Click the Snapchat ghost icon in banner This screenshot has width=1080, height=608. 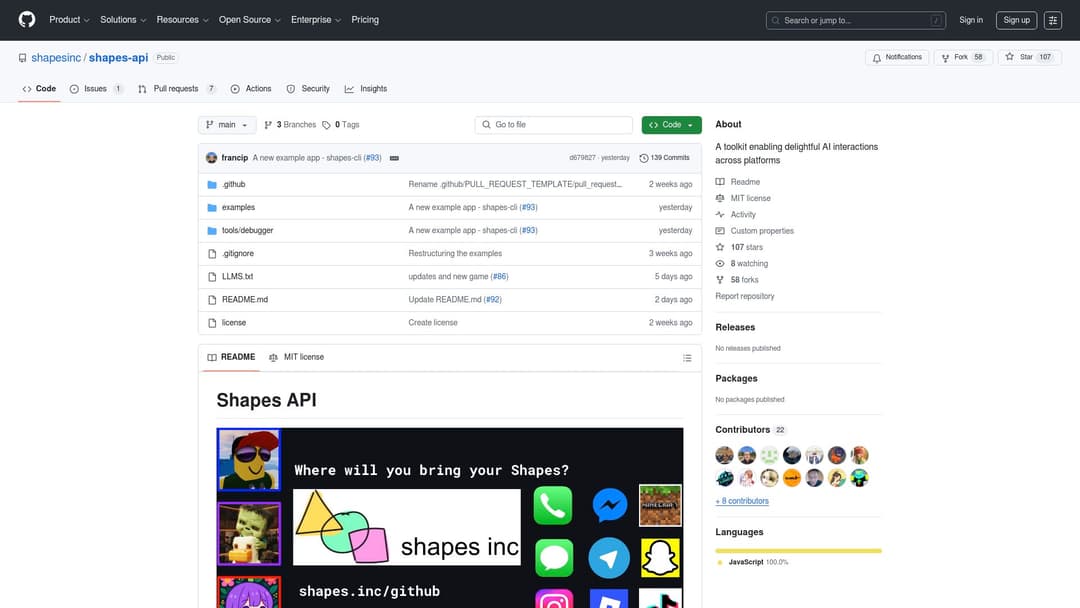point(661,558)
